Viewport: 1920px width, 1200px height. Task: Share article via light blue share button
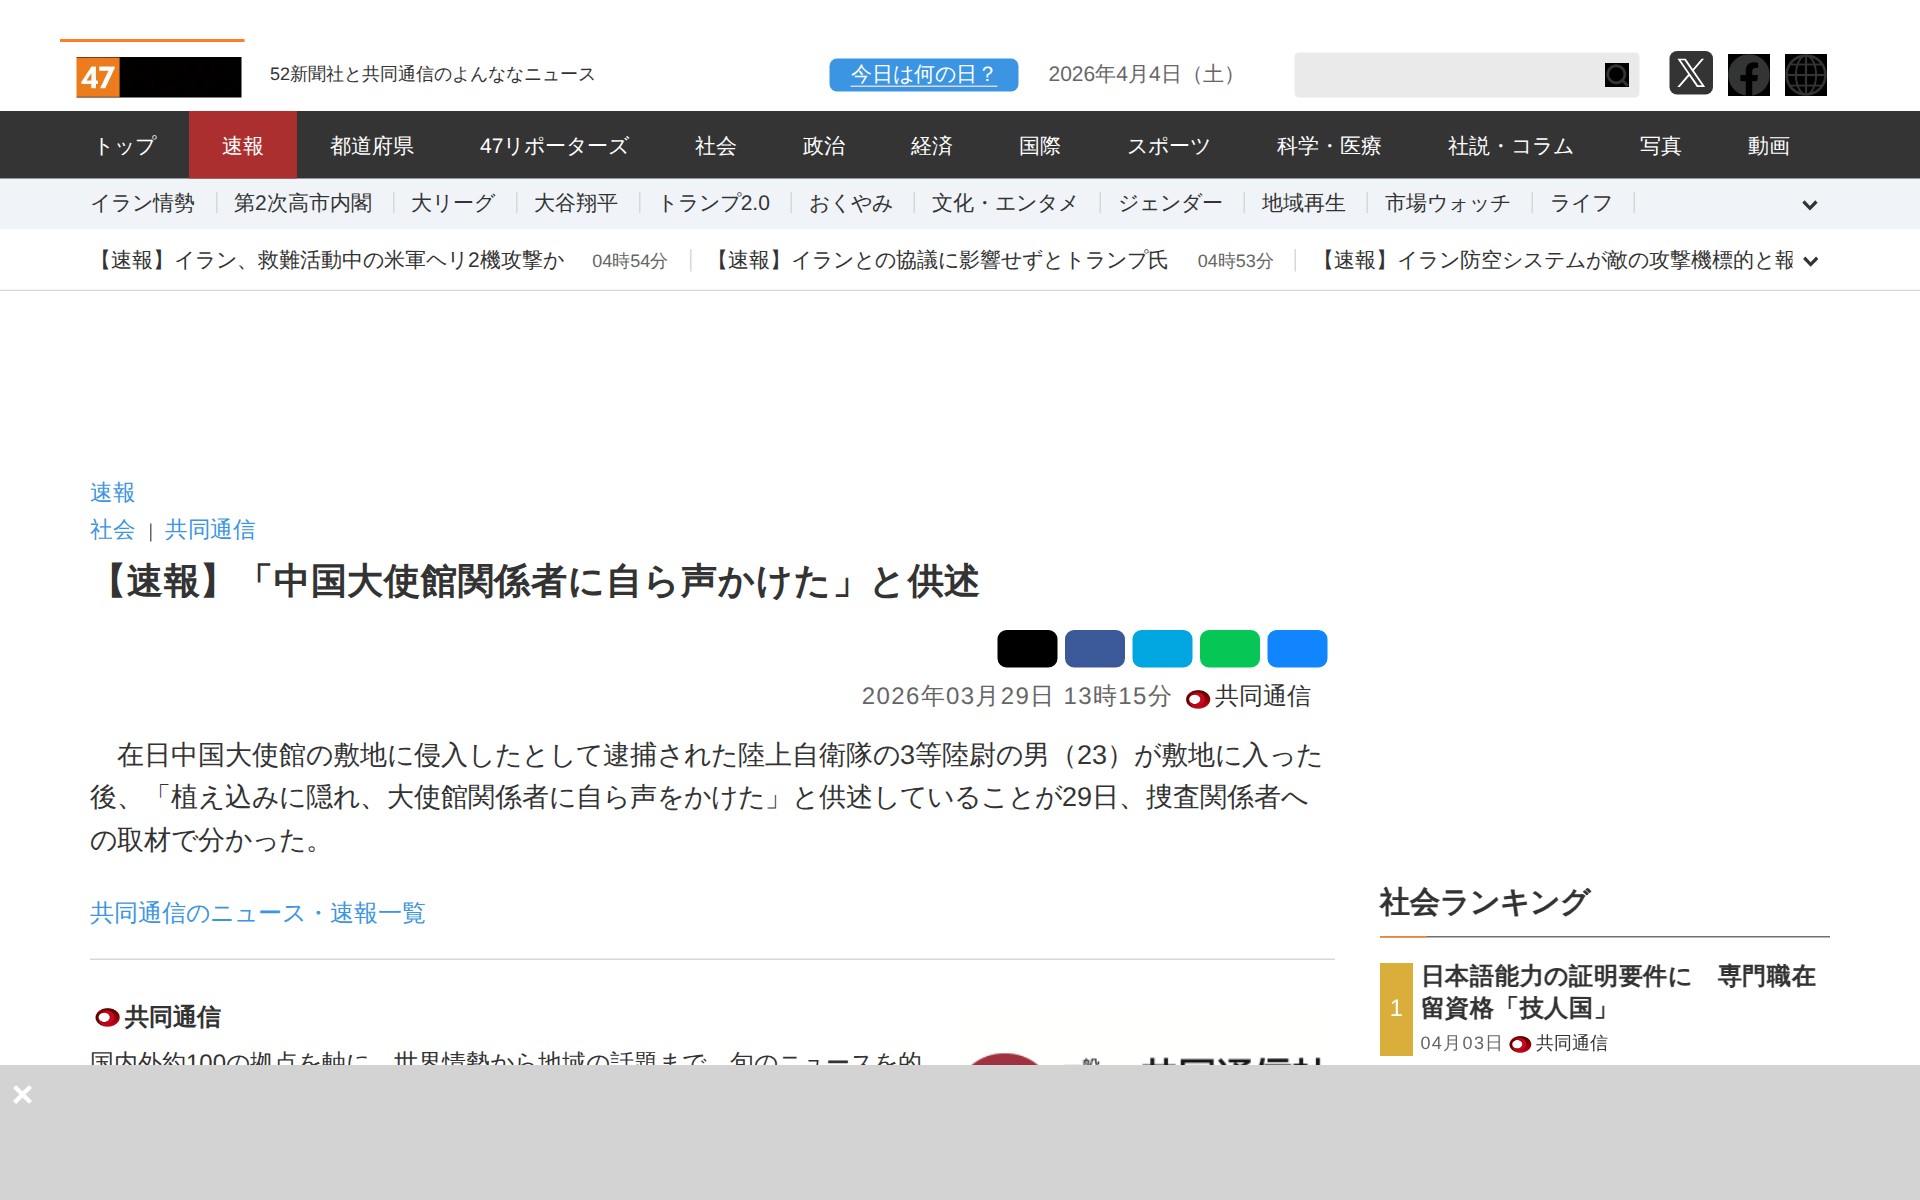click(1162, 649)
